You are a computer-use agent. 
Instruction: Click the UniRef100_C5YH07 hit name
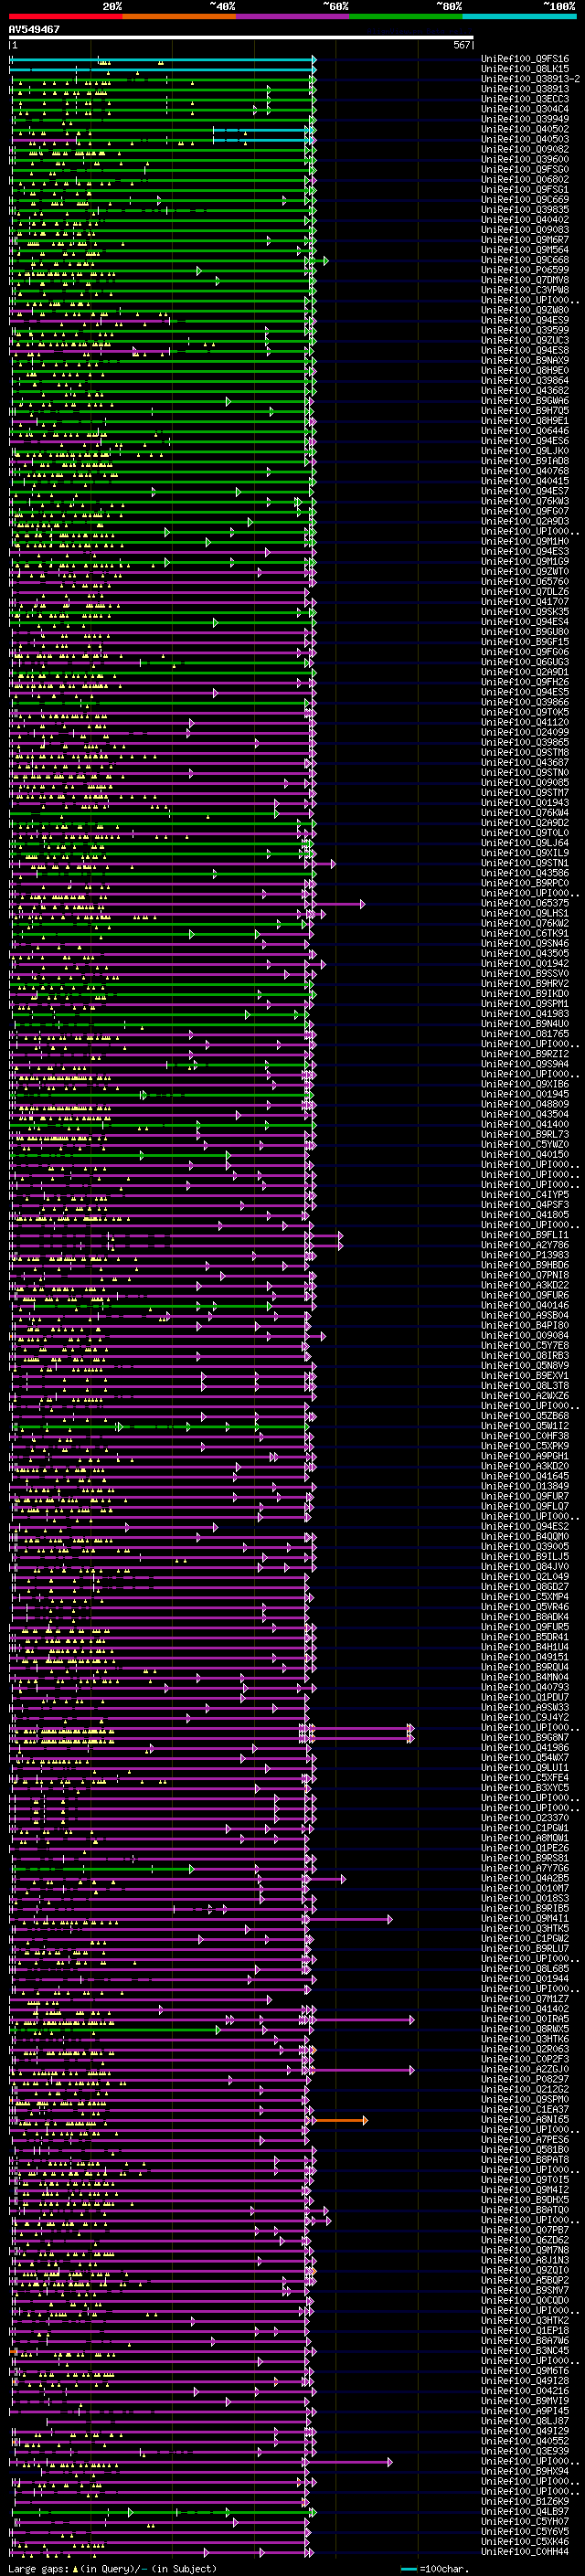coord(525,2520)
